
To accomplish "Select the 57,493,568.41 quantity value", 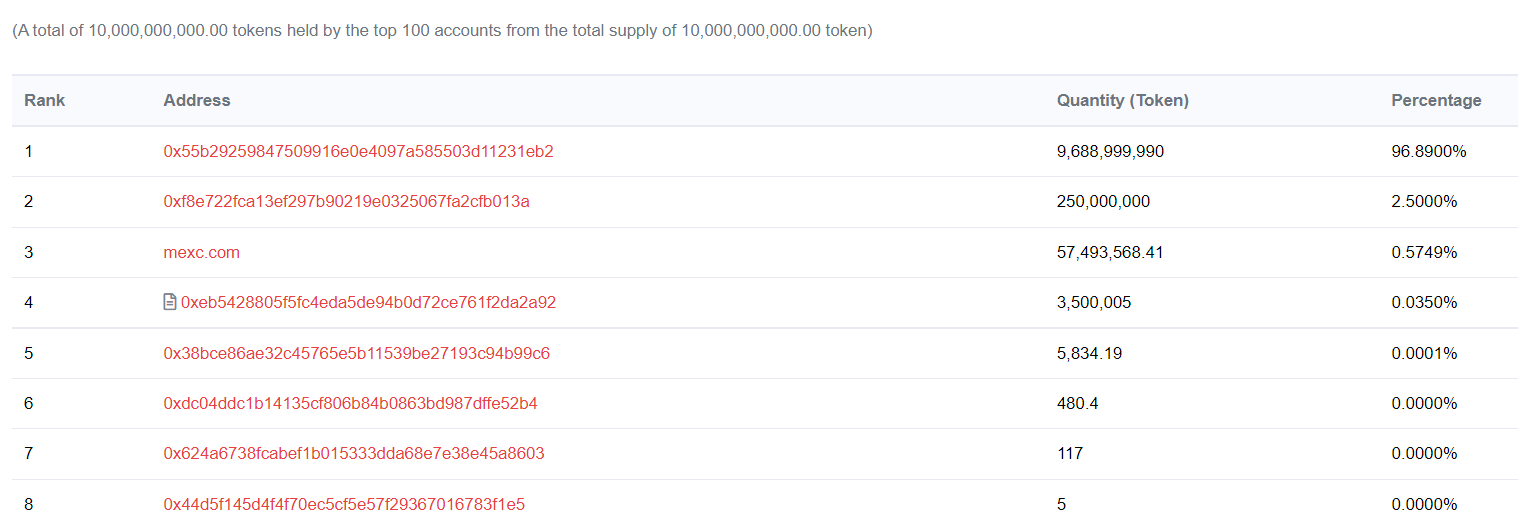I will click(1109, 252).
